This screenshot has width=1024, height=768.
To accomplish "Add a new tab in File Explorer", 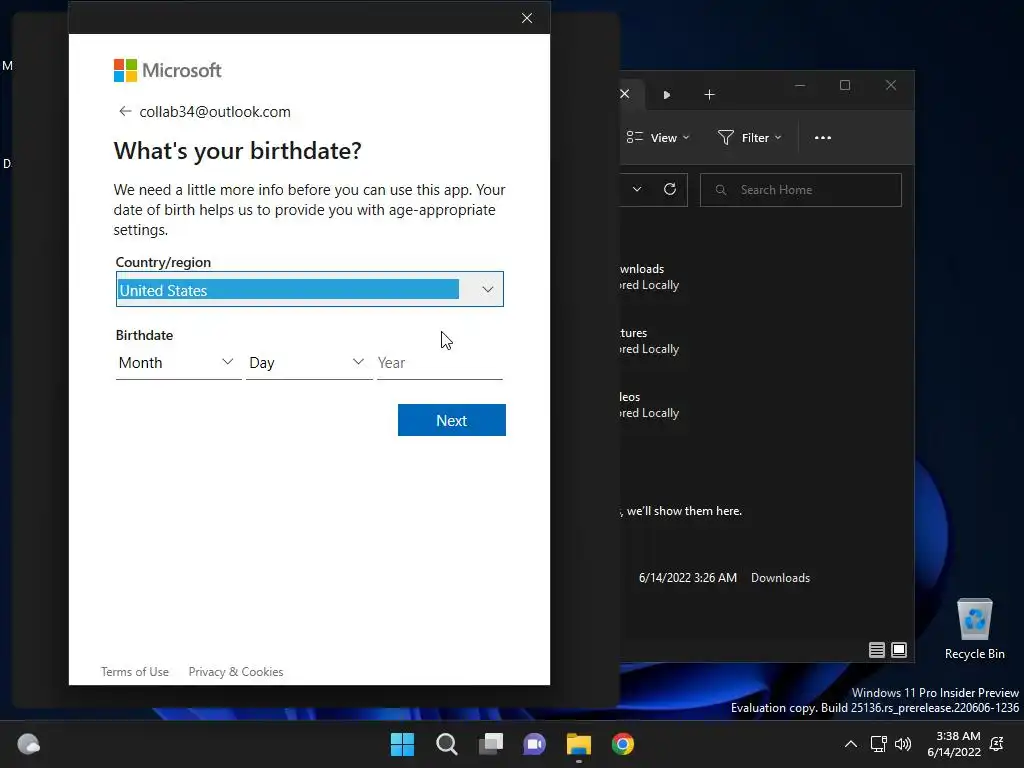I will (x=709, y=95).
